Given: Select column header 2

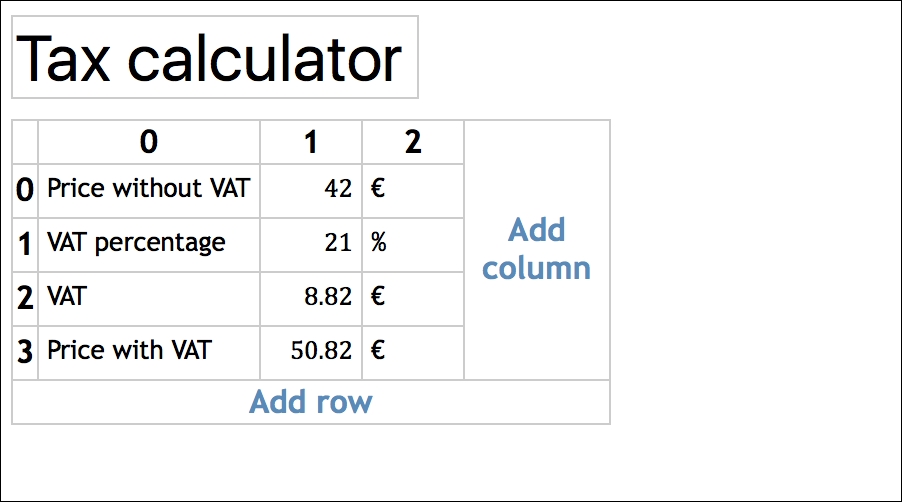Looking at the screenshot, I should (413, 143).
